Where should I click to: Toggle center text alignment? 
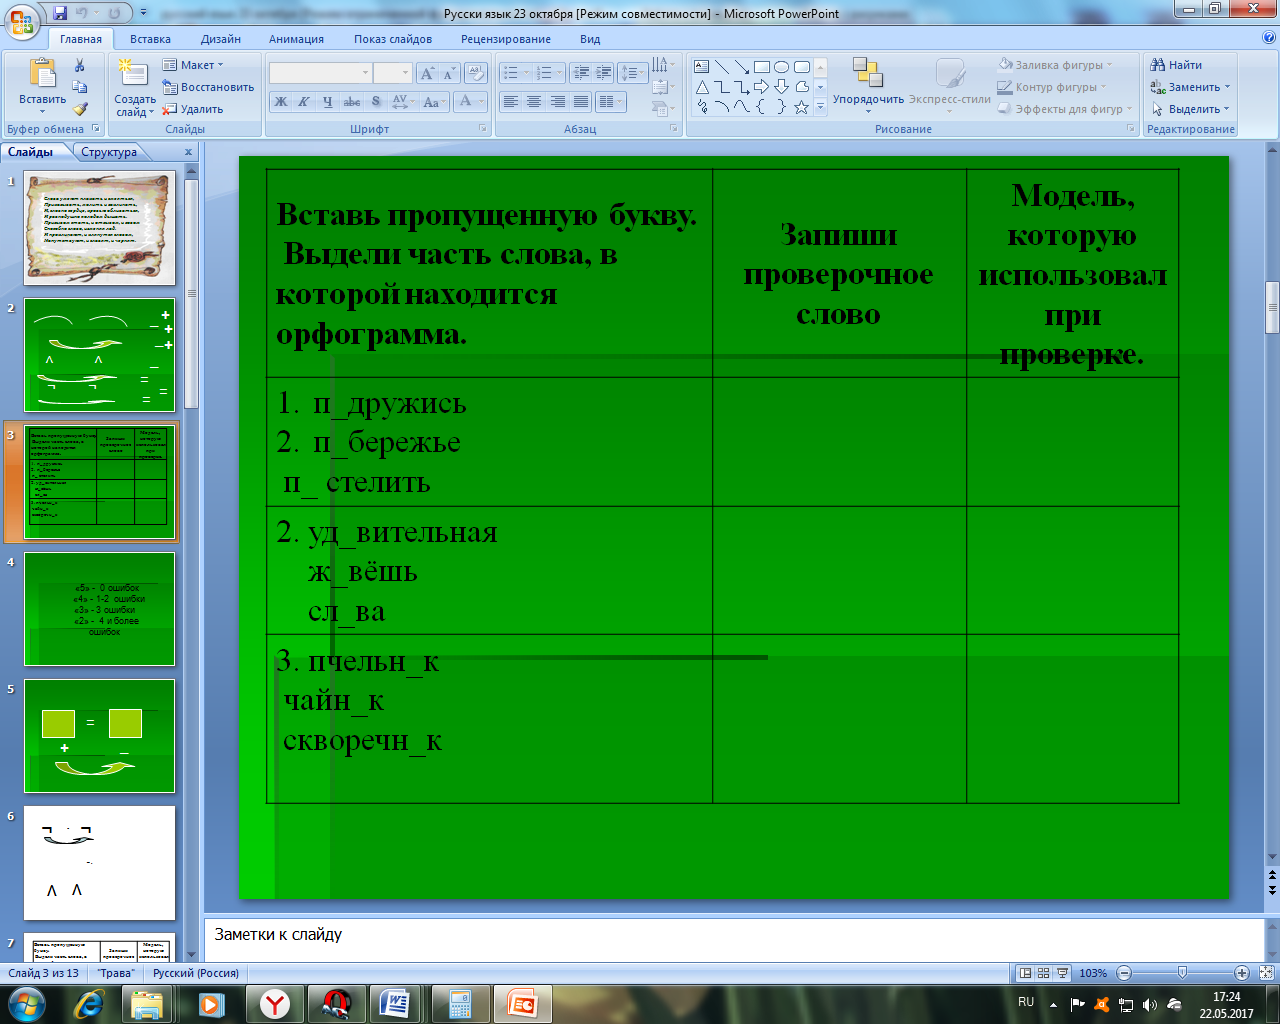pyautogui.click(x=534, y=102)
